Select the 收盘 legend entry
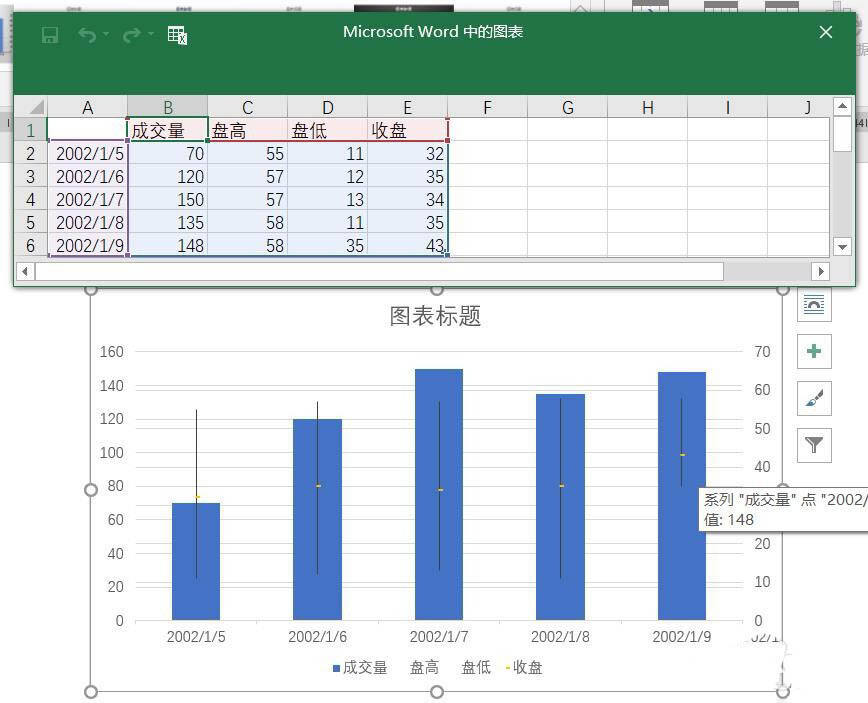868x703 pixels. point(527,667)
